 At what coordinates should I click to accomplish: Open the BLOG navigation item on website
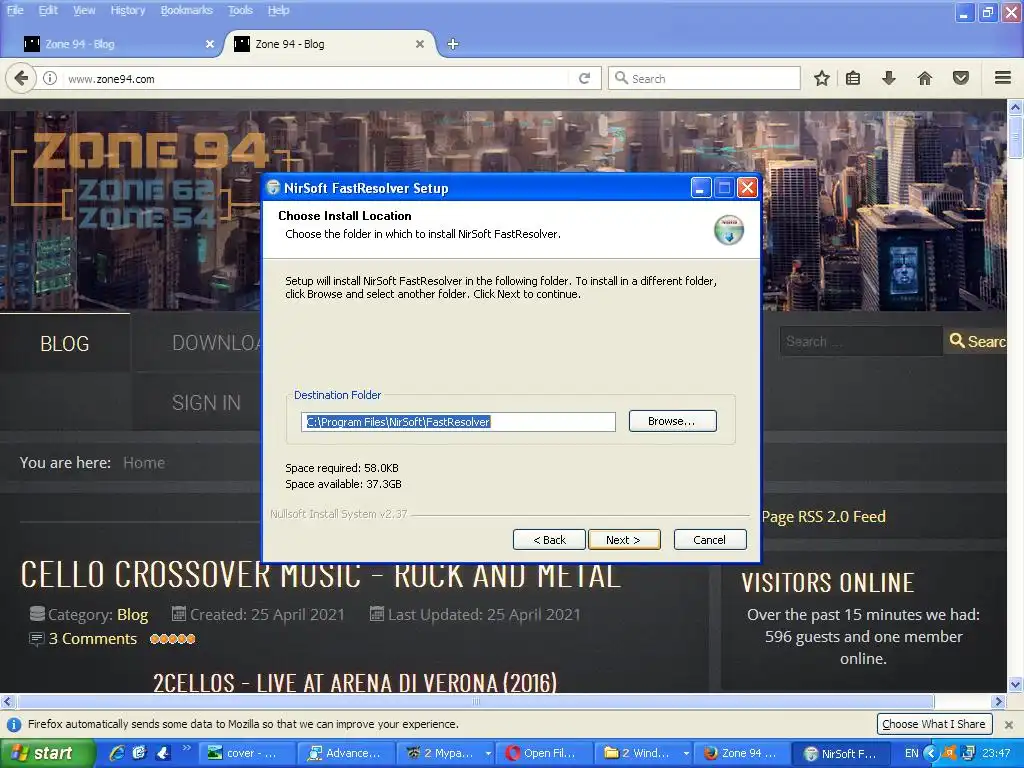click(65, 343)
